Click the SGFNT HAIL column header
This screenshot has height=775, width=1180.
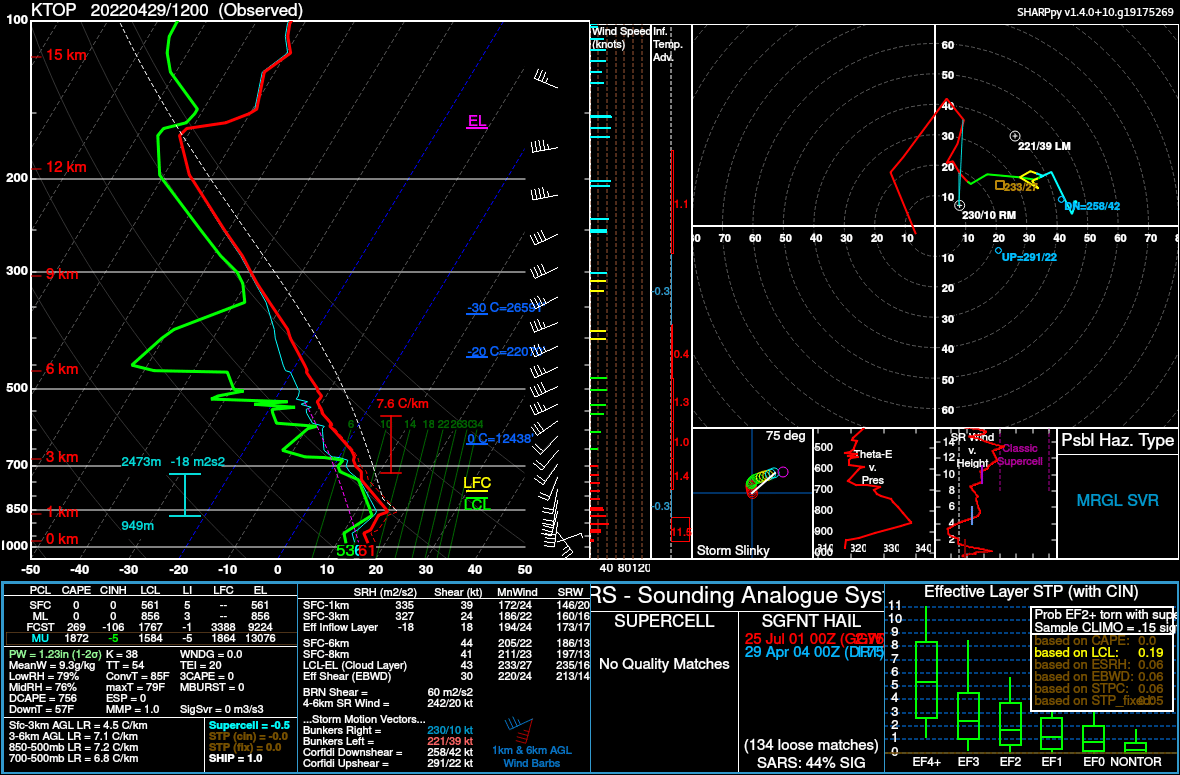point(808,621)
